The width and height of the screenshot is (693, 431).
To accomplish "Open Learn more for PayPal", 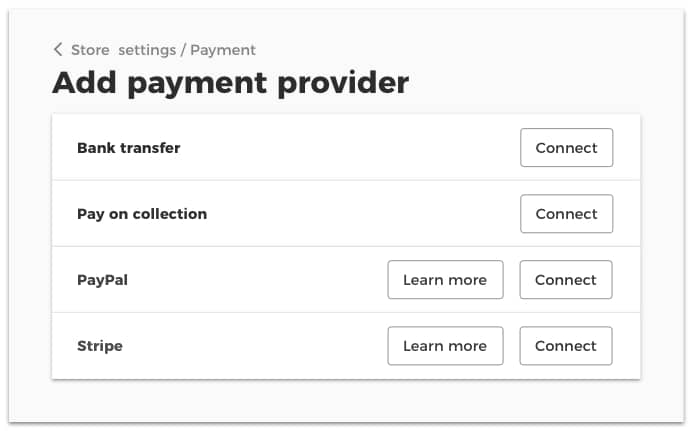I will [444, 280].
